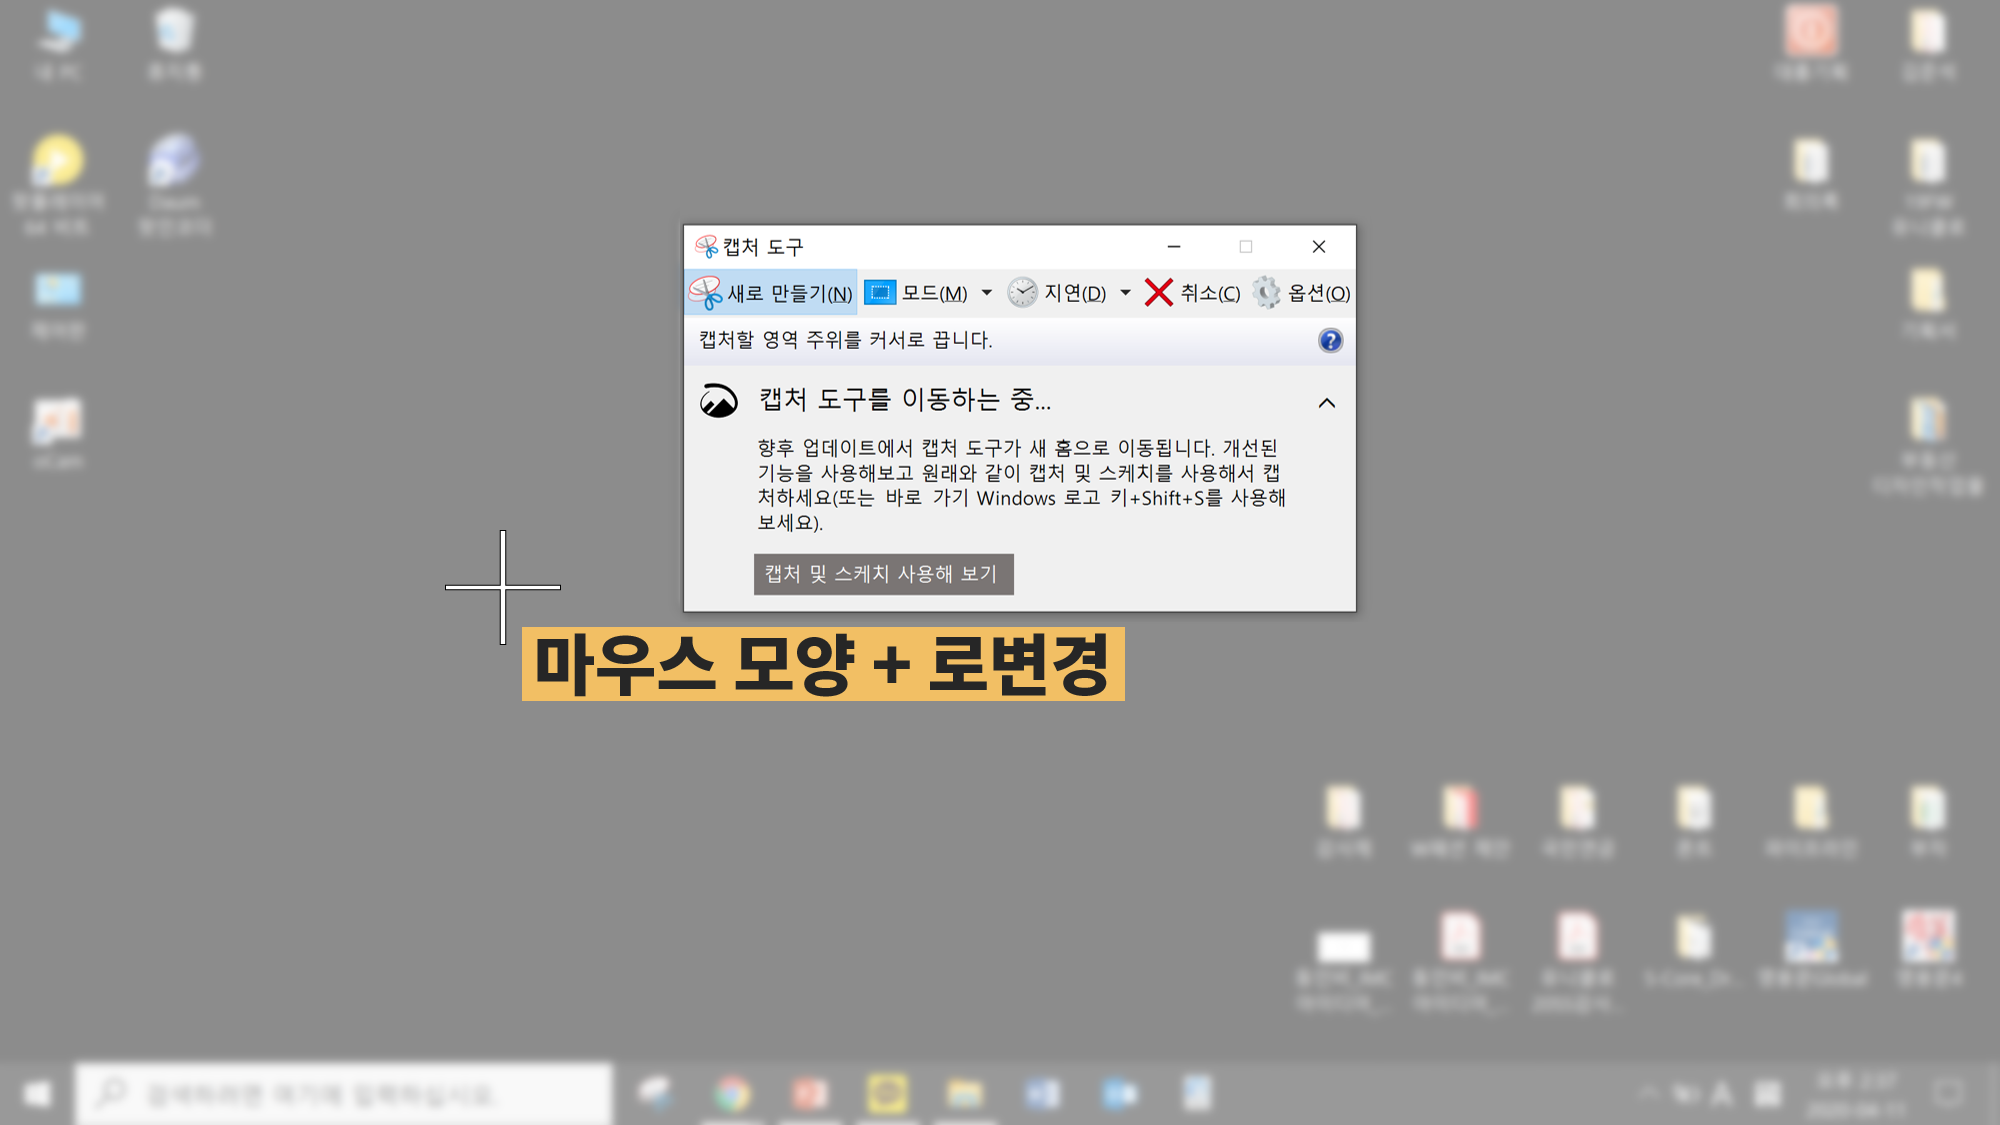Minimize the 캡처 도구 window
This screenshot has width=2000, height=1125.
coord(1174,247)
